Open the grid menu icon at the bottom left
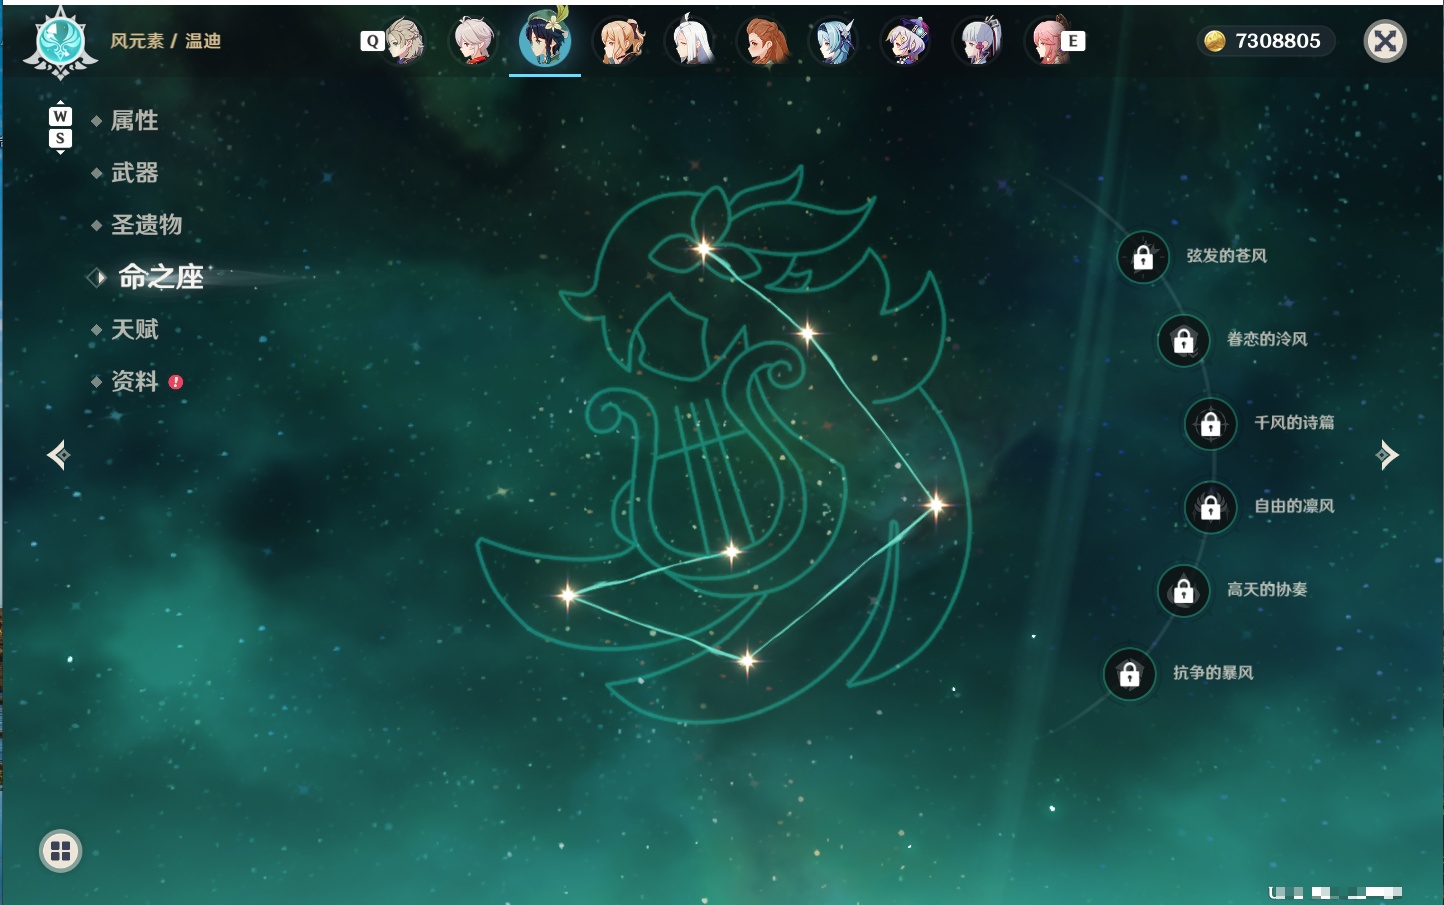The image size is (1444, 905). (x=60, y=851)
